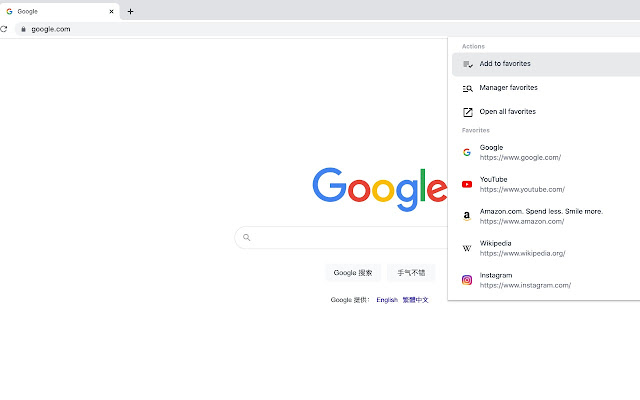Click the Open all favorites icon

click(468, 112)
